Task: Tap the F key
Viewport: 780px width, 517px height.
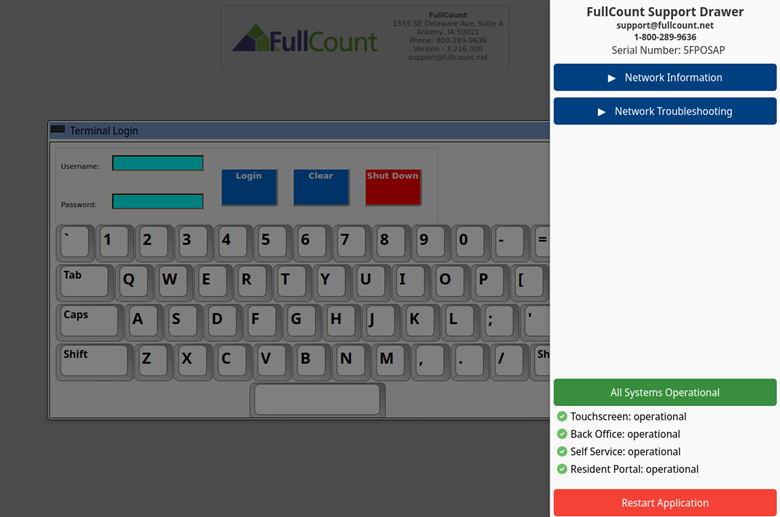Action: [x=263, y=322]
